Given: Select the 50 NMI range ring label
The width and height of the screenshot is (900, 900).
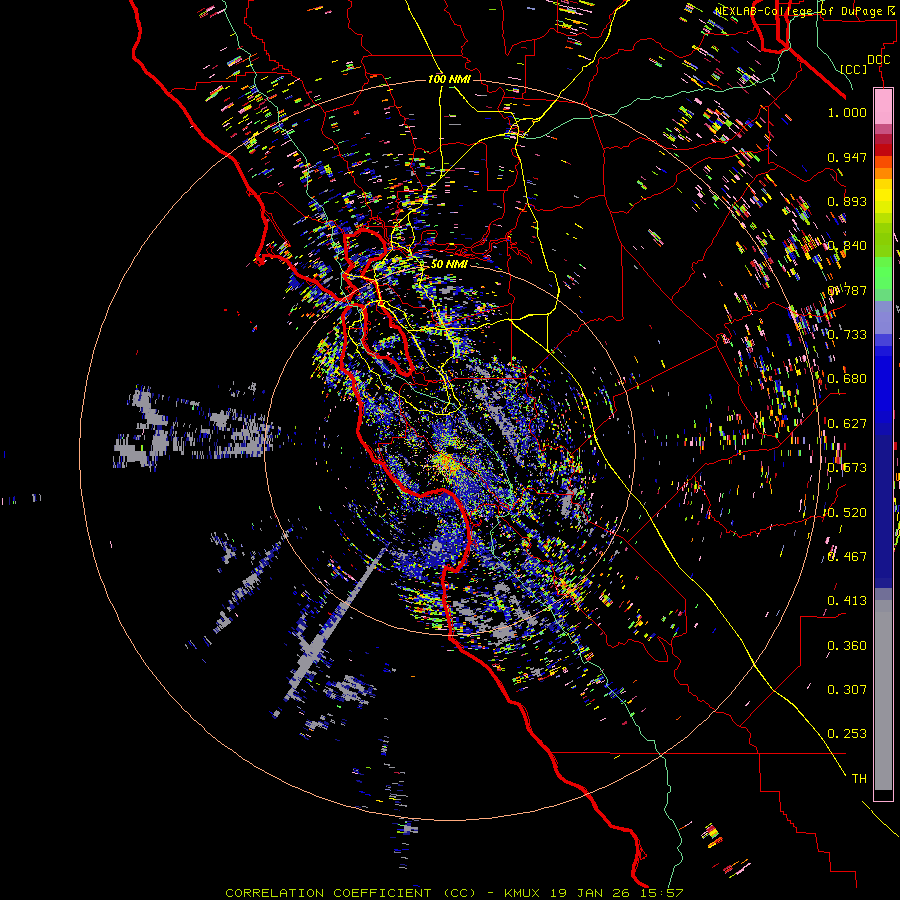Looking at the screenshot, I should tap(449, 264).
